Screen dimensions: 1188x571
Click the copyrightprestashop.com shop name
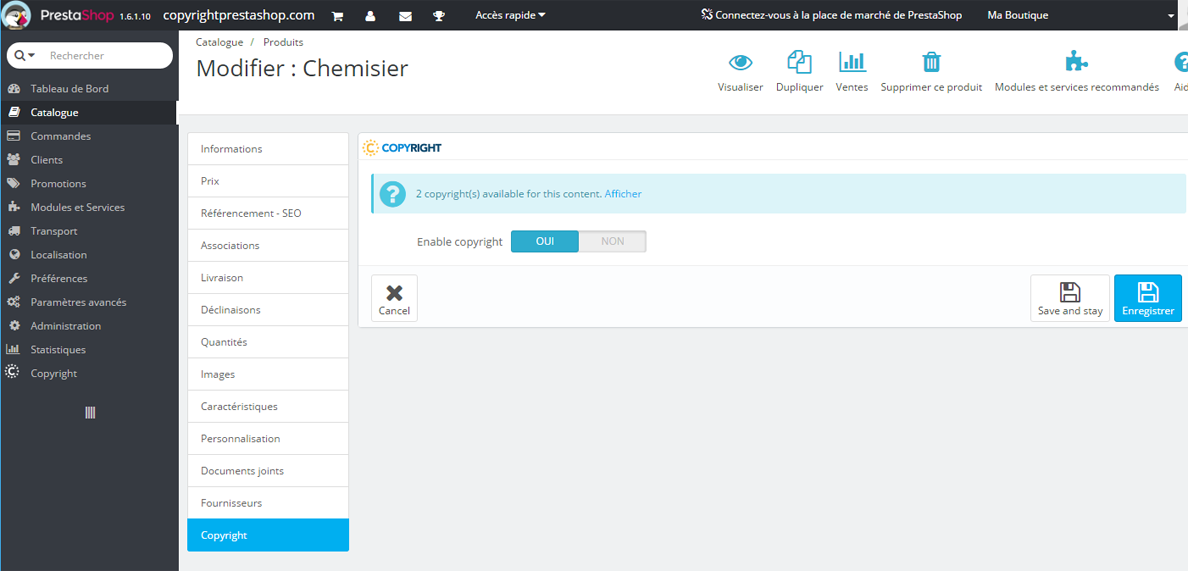coord(239,15)
